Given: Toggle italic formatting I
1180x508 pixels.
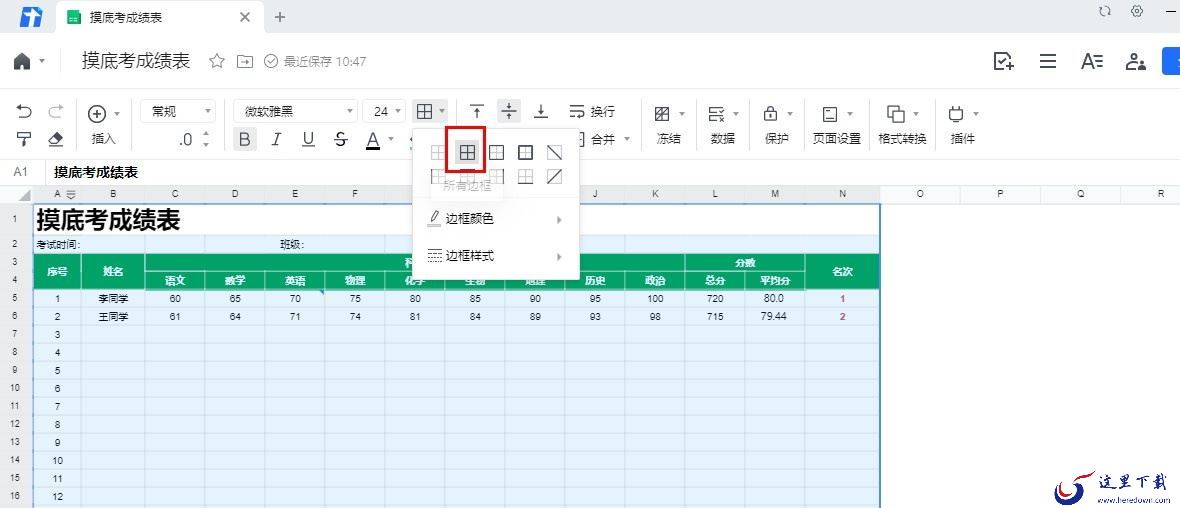Looking at the screenshot, I should pos(276,139).
